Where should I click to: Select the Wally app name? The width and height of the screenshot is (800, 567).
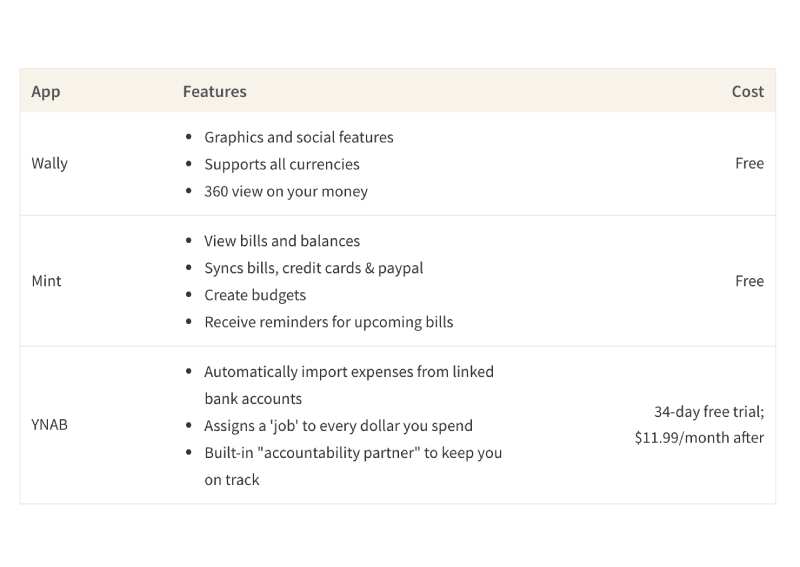(50, 163)
